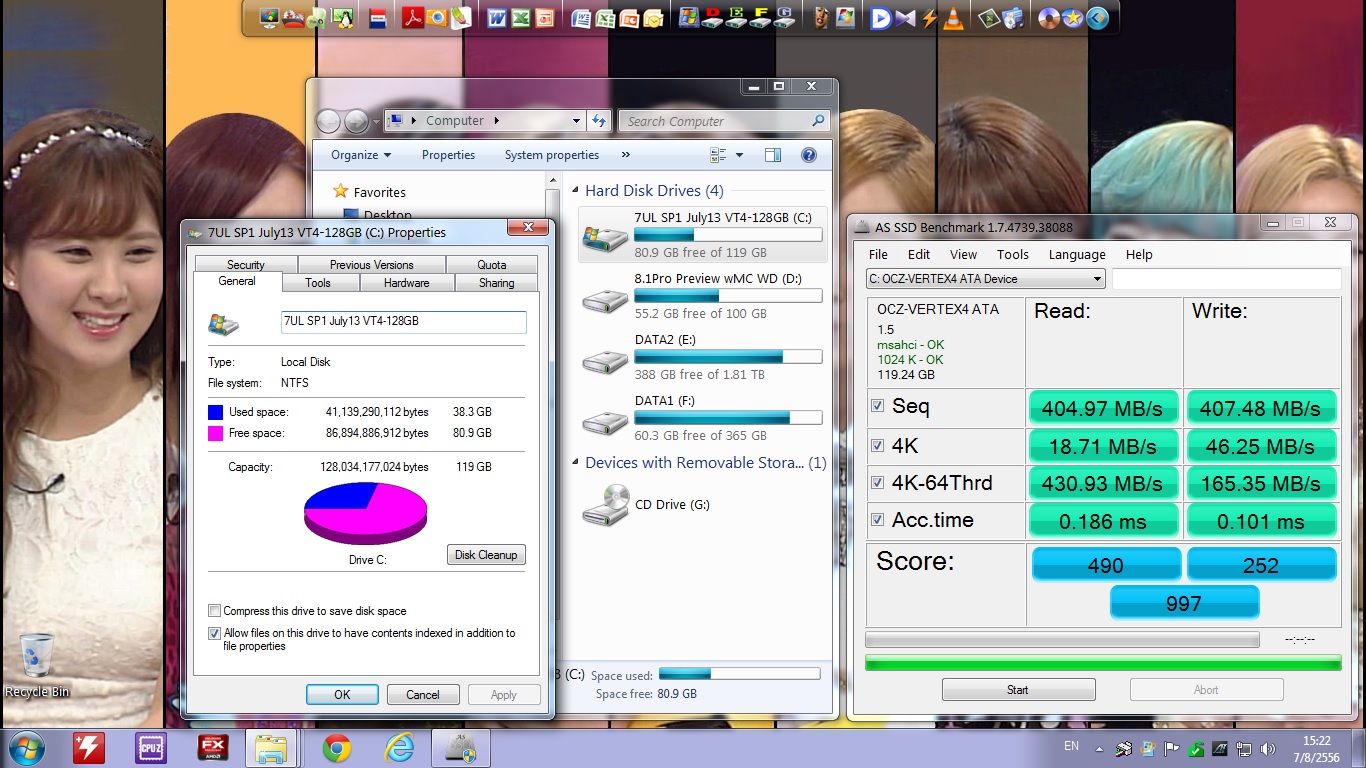Expand the Explorer toolbar overflow chevron
The width and height of the screenshot is (1366, 768).
(626, 155)
